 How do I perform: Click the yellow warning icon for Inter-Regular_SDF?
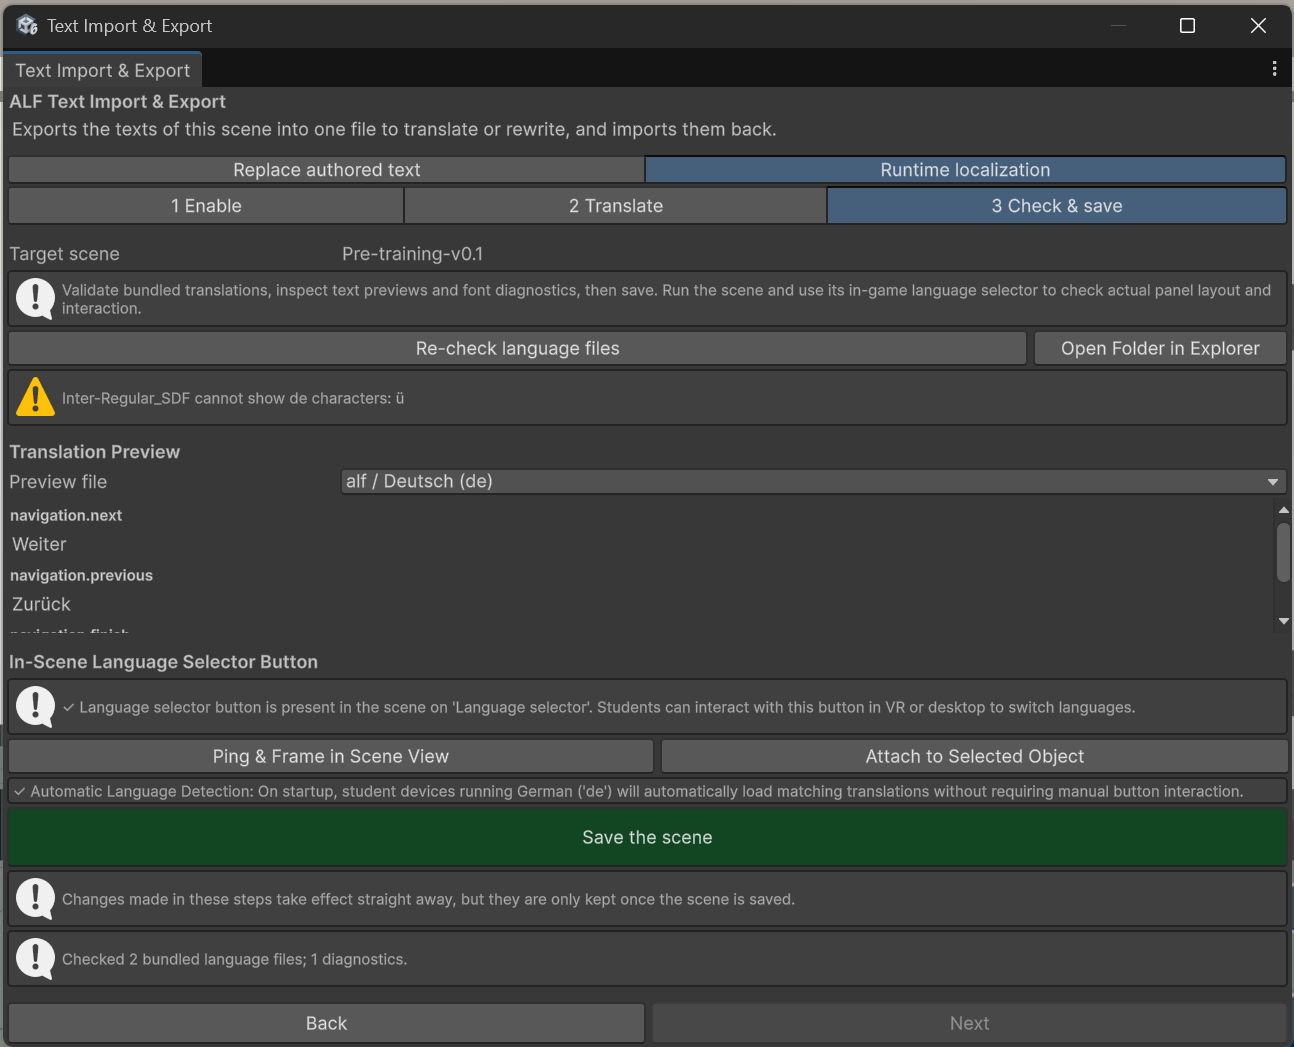click(x=35, y=397)
